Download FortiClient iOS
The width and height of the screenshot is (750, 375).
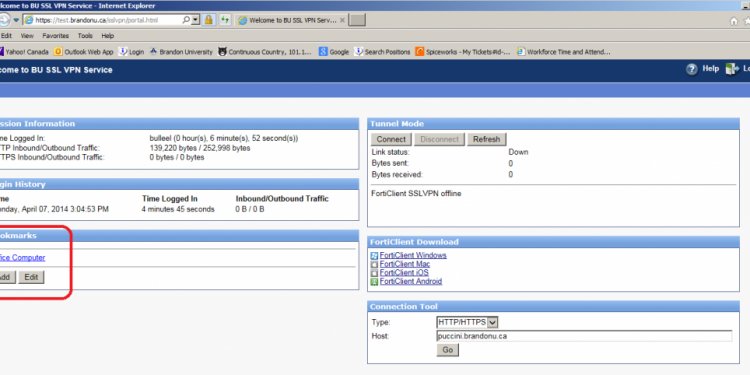pyautogui.click(x=404, y=273)
